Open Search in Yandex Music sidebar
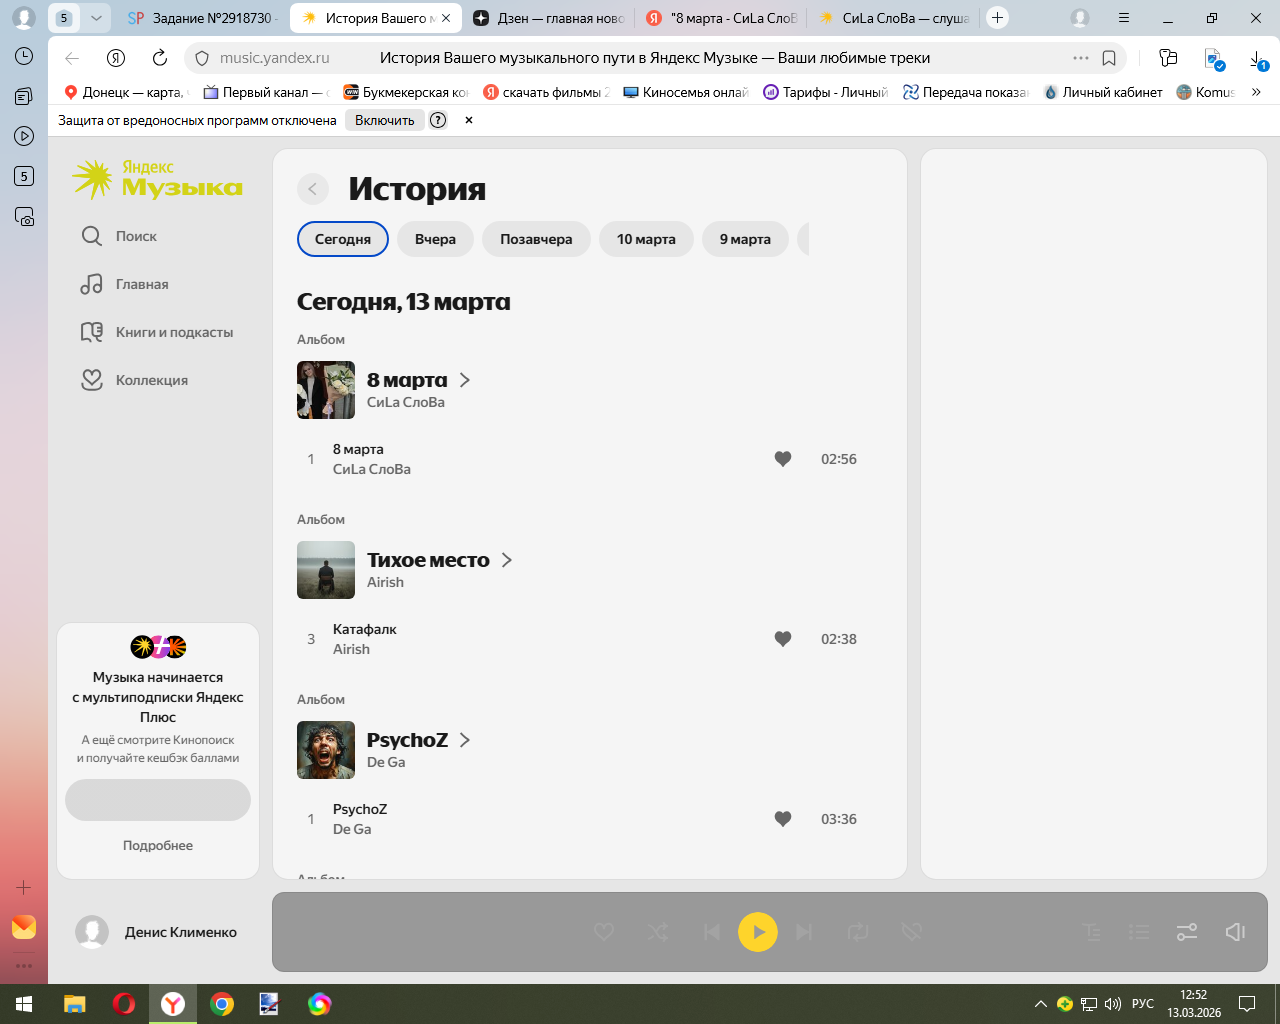The image size is (1280, 1024). point(118,236)
